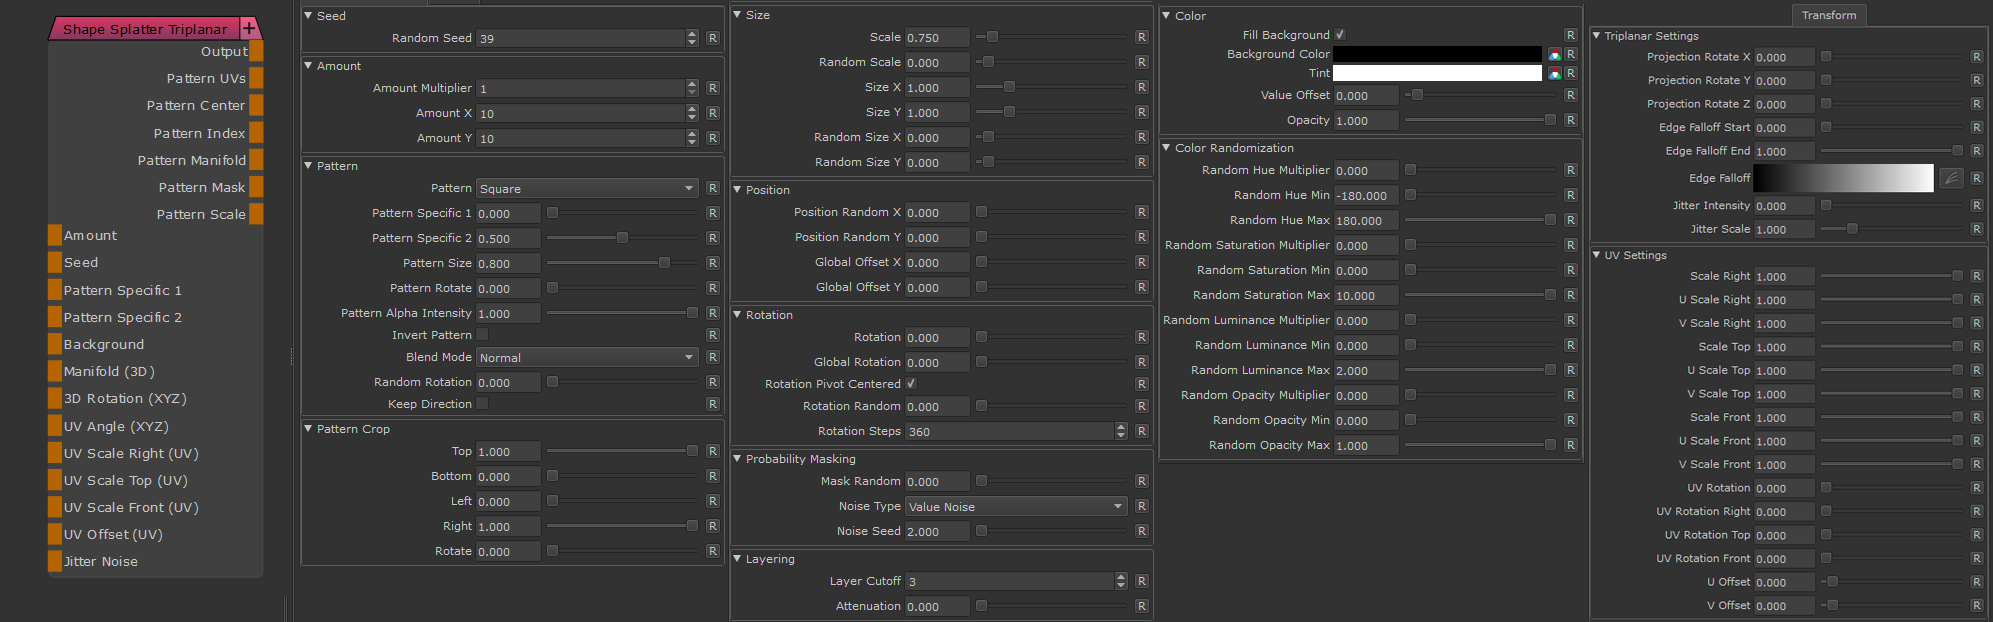Enable the Invert Pattern checkbox
Image resolution: width=1993 pixels, height=622 pixels.
point(482,335)
